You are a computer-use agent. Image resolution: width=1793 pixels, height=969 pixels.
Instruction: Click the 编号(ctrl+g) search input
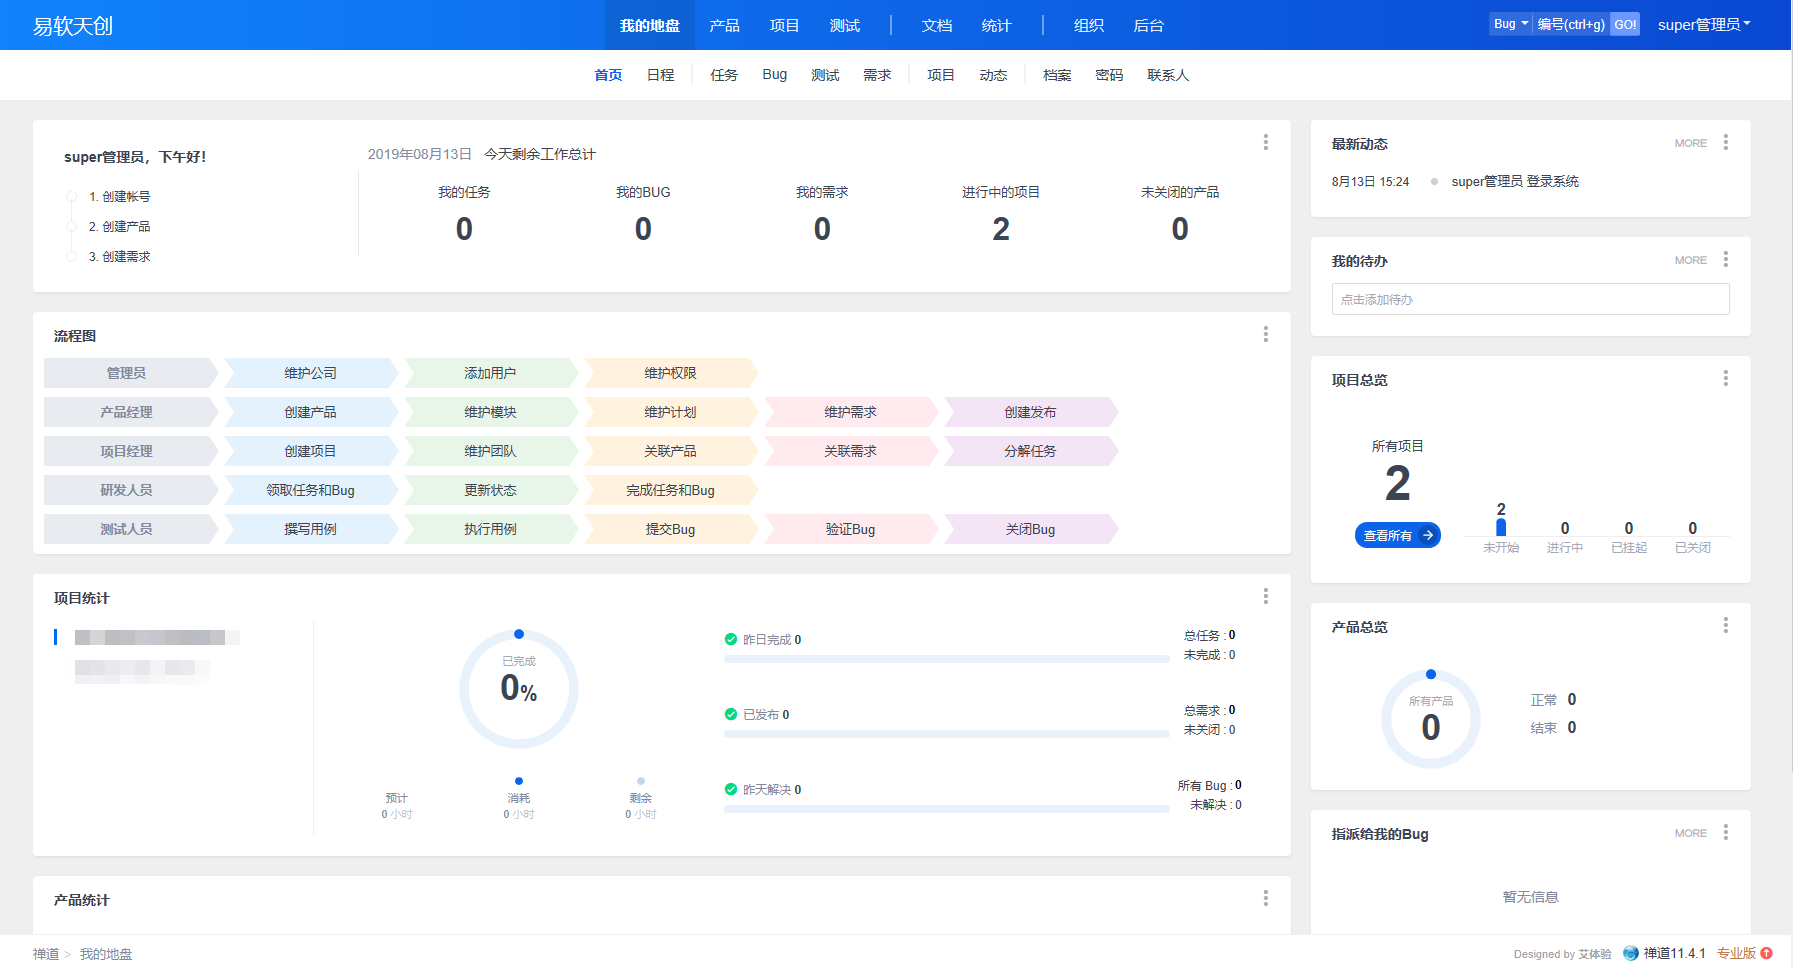click(1571, 24)
